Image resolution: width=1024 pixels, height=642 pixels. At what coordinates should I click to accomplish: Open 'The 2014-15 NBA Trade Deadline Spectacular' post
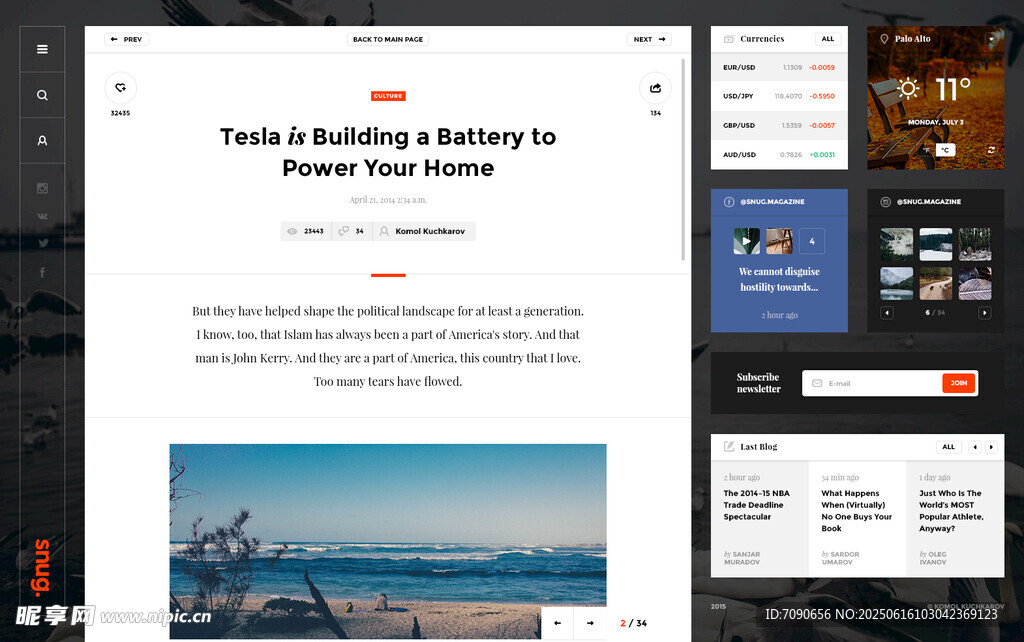[x=756, y=505]
